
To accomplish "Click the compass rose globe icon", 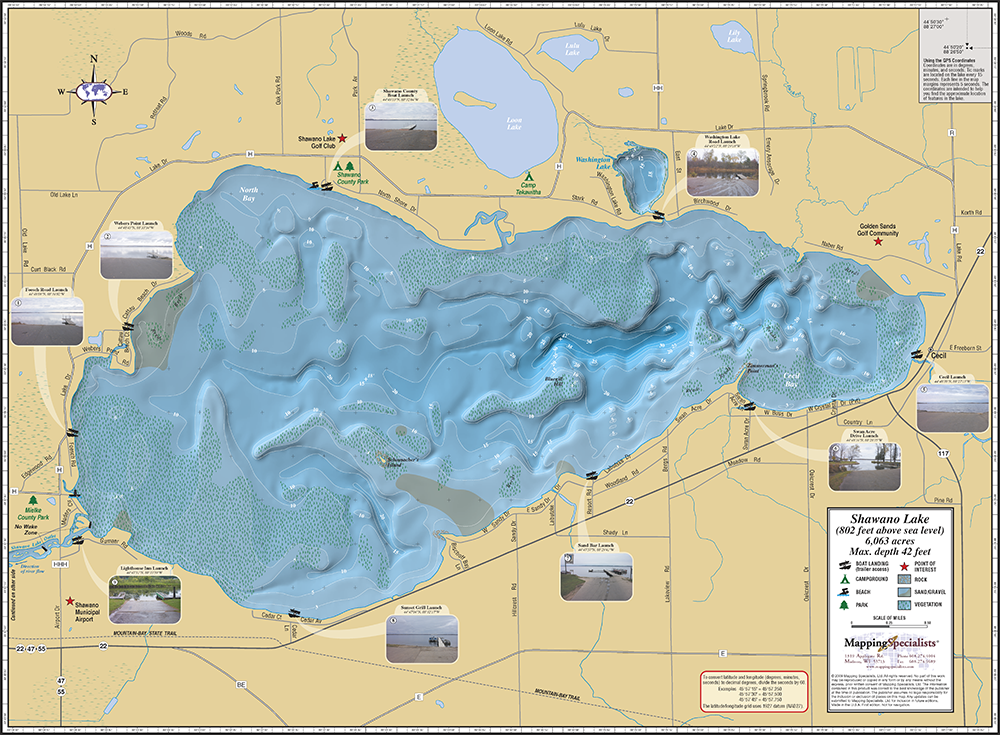I will pos(94,91).
